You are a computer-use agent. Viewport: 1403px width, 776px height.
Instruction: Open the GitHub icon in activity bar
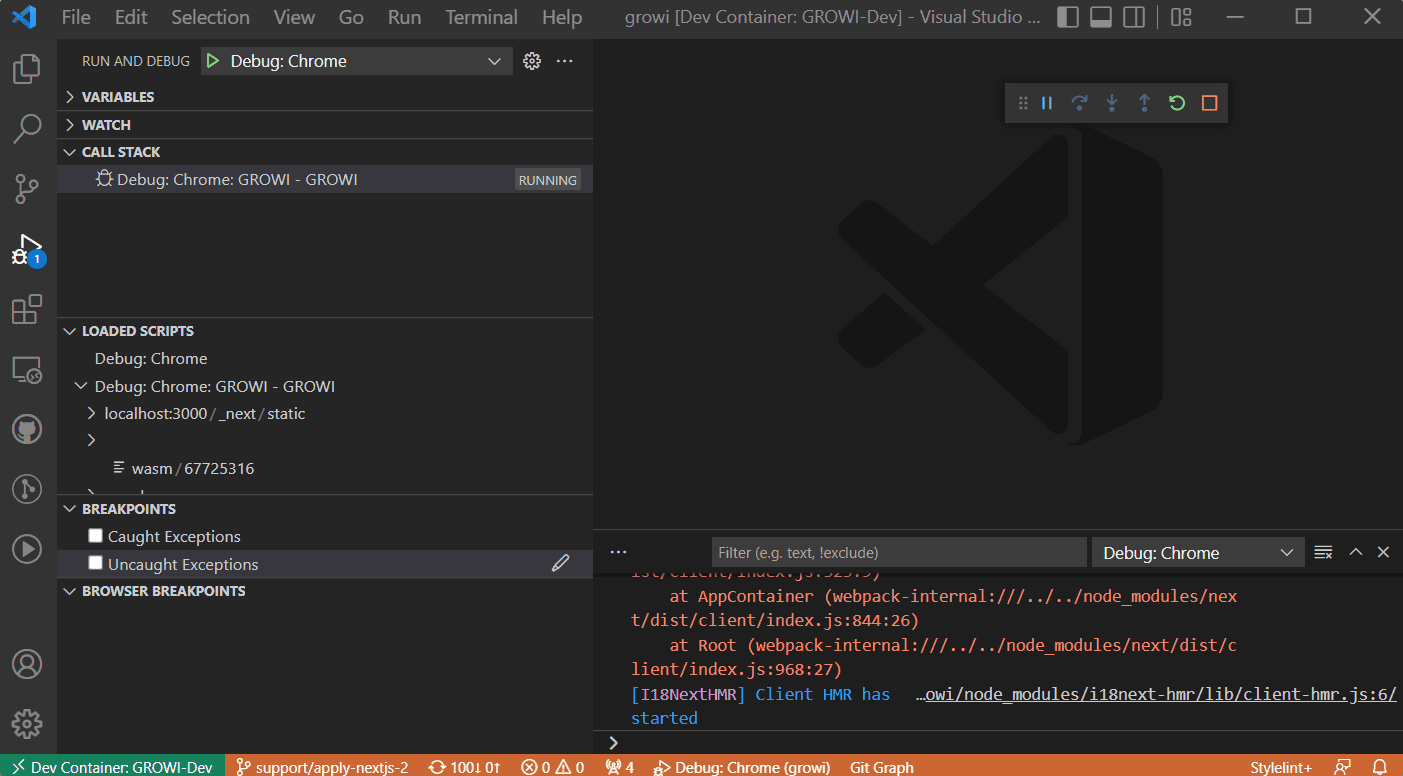click(27, 430)
